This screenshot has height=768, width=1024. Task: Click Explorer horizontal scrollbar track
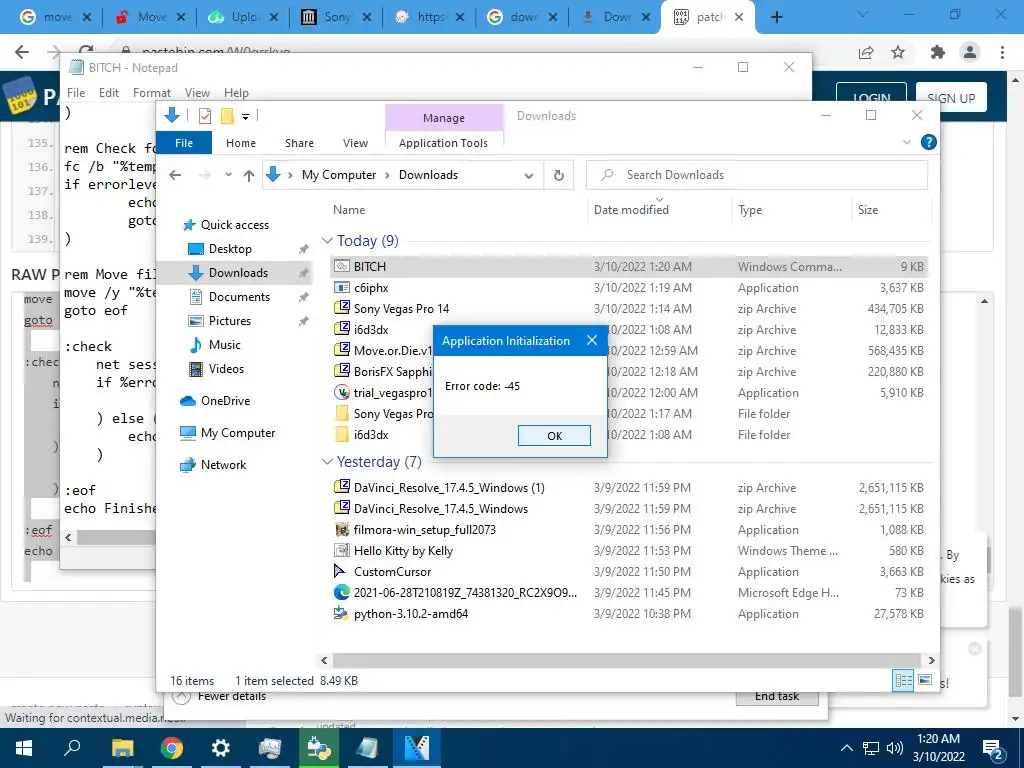[x=627, y=660]
